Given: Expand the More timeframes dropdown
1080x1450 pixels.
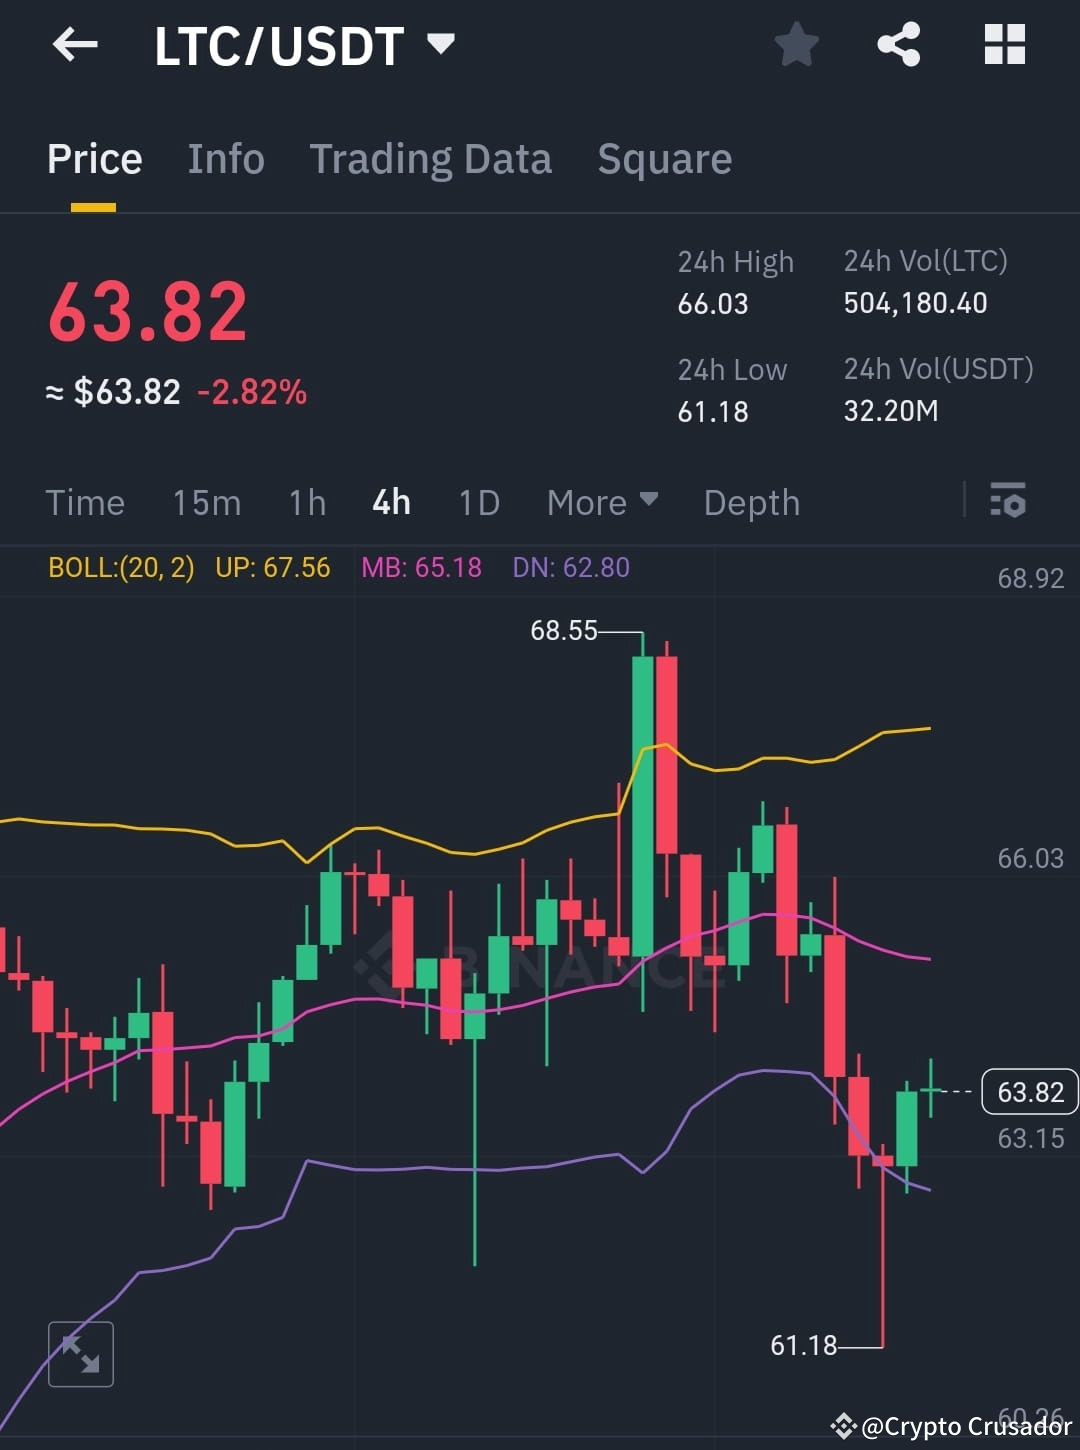Looking at the screenshot, I should [601, 503].
